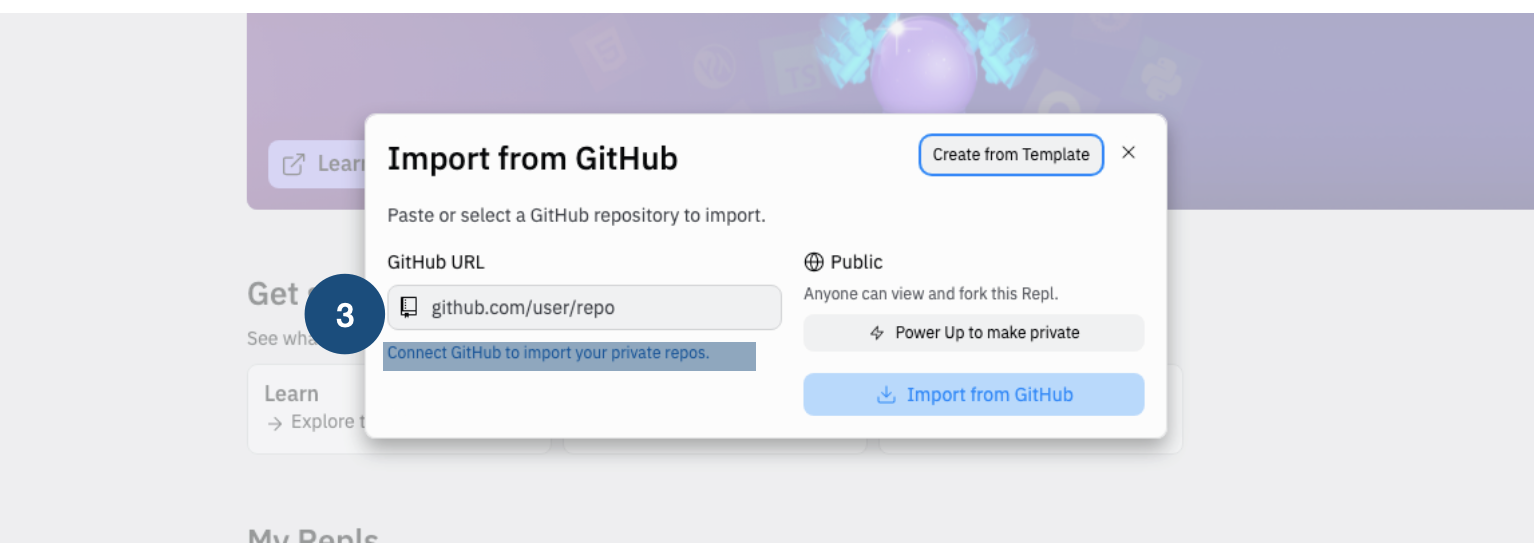Click the number 3 step badge
The width and height of the screenshot is (1534, 554).
pos(345,316)
